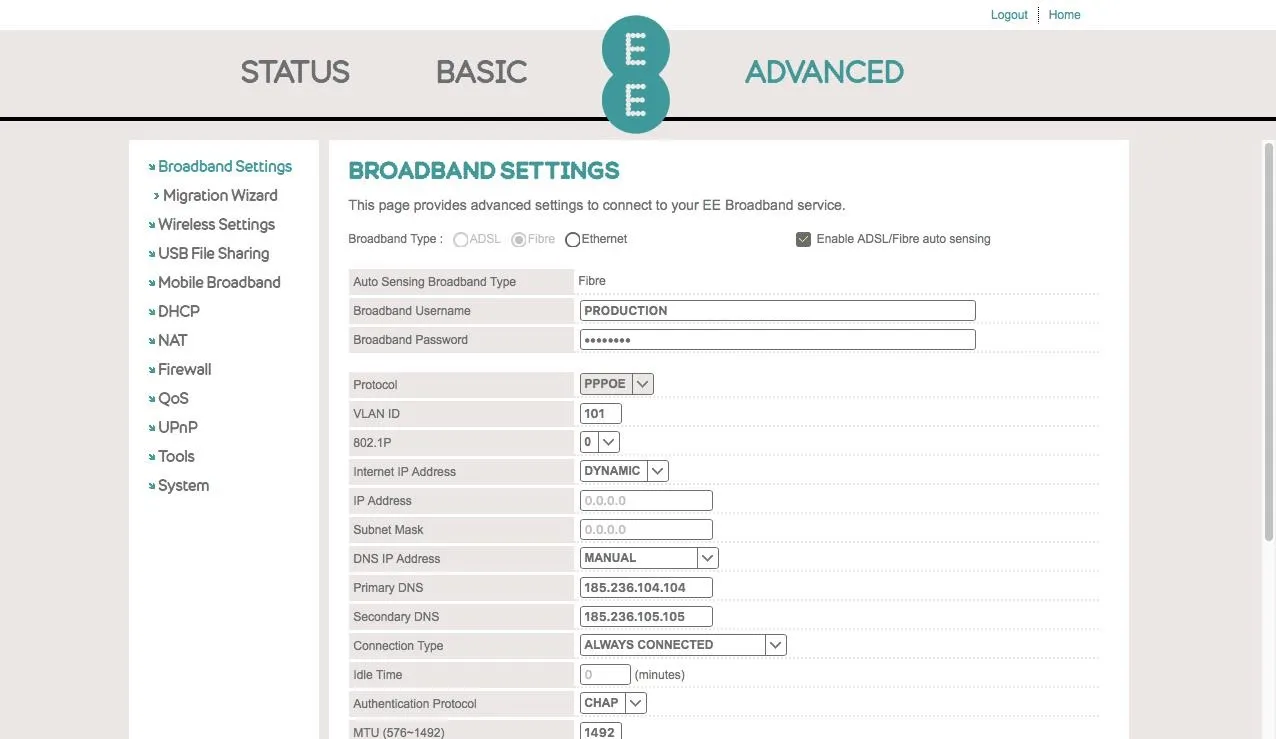Image resolution: width=1276 pixels, height=739 pixels.
Task: Open DHCP in the sidebar
Action: pyautogui.click(x=179, y=311)
